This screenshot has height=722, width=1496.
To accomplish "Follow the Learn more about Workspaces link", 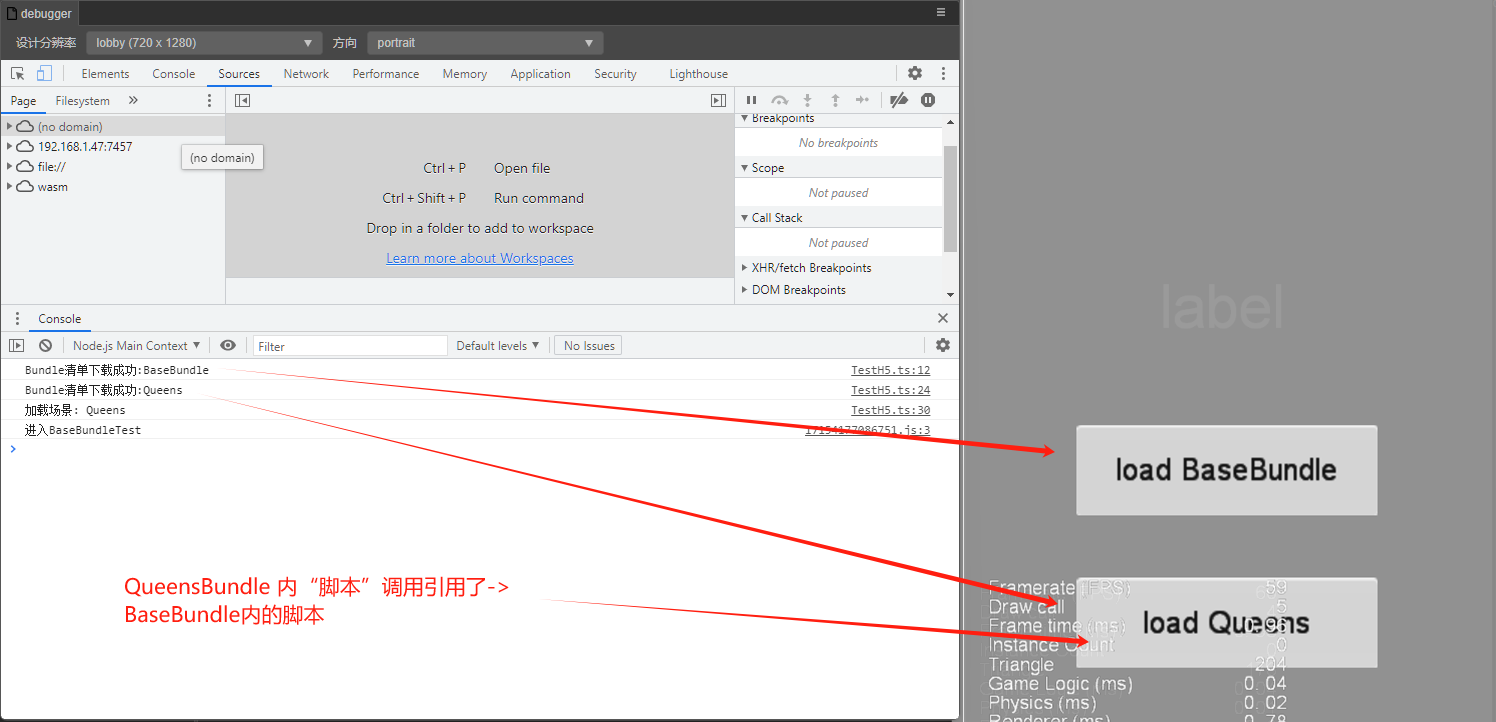I will (x=480, y=258).
